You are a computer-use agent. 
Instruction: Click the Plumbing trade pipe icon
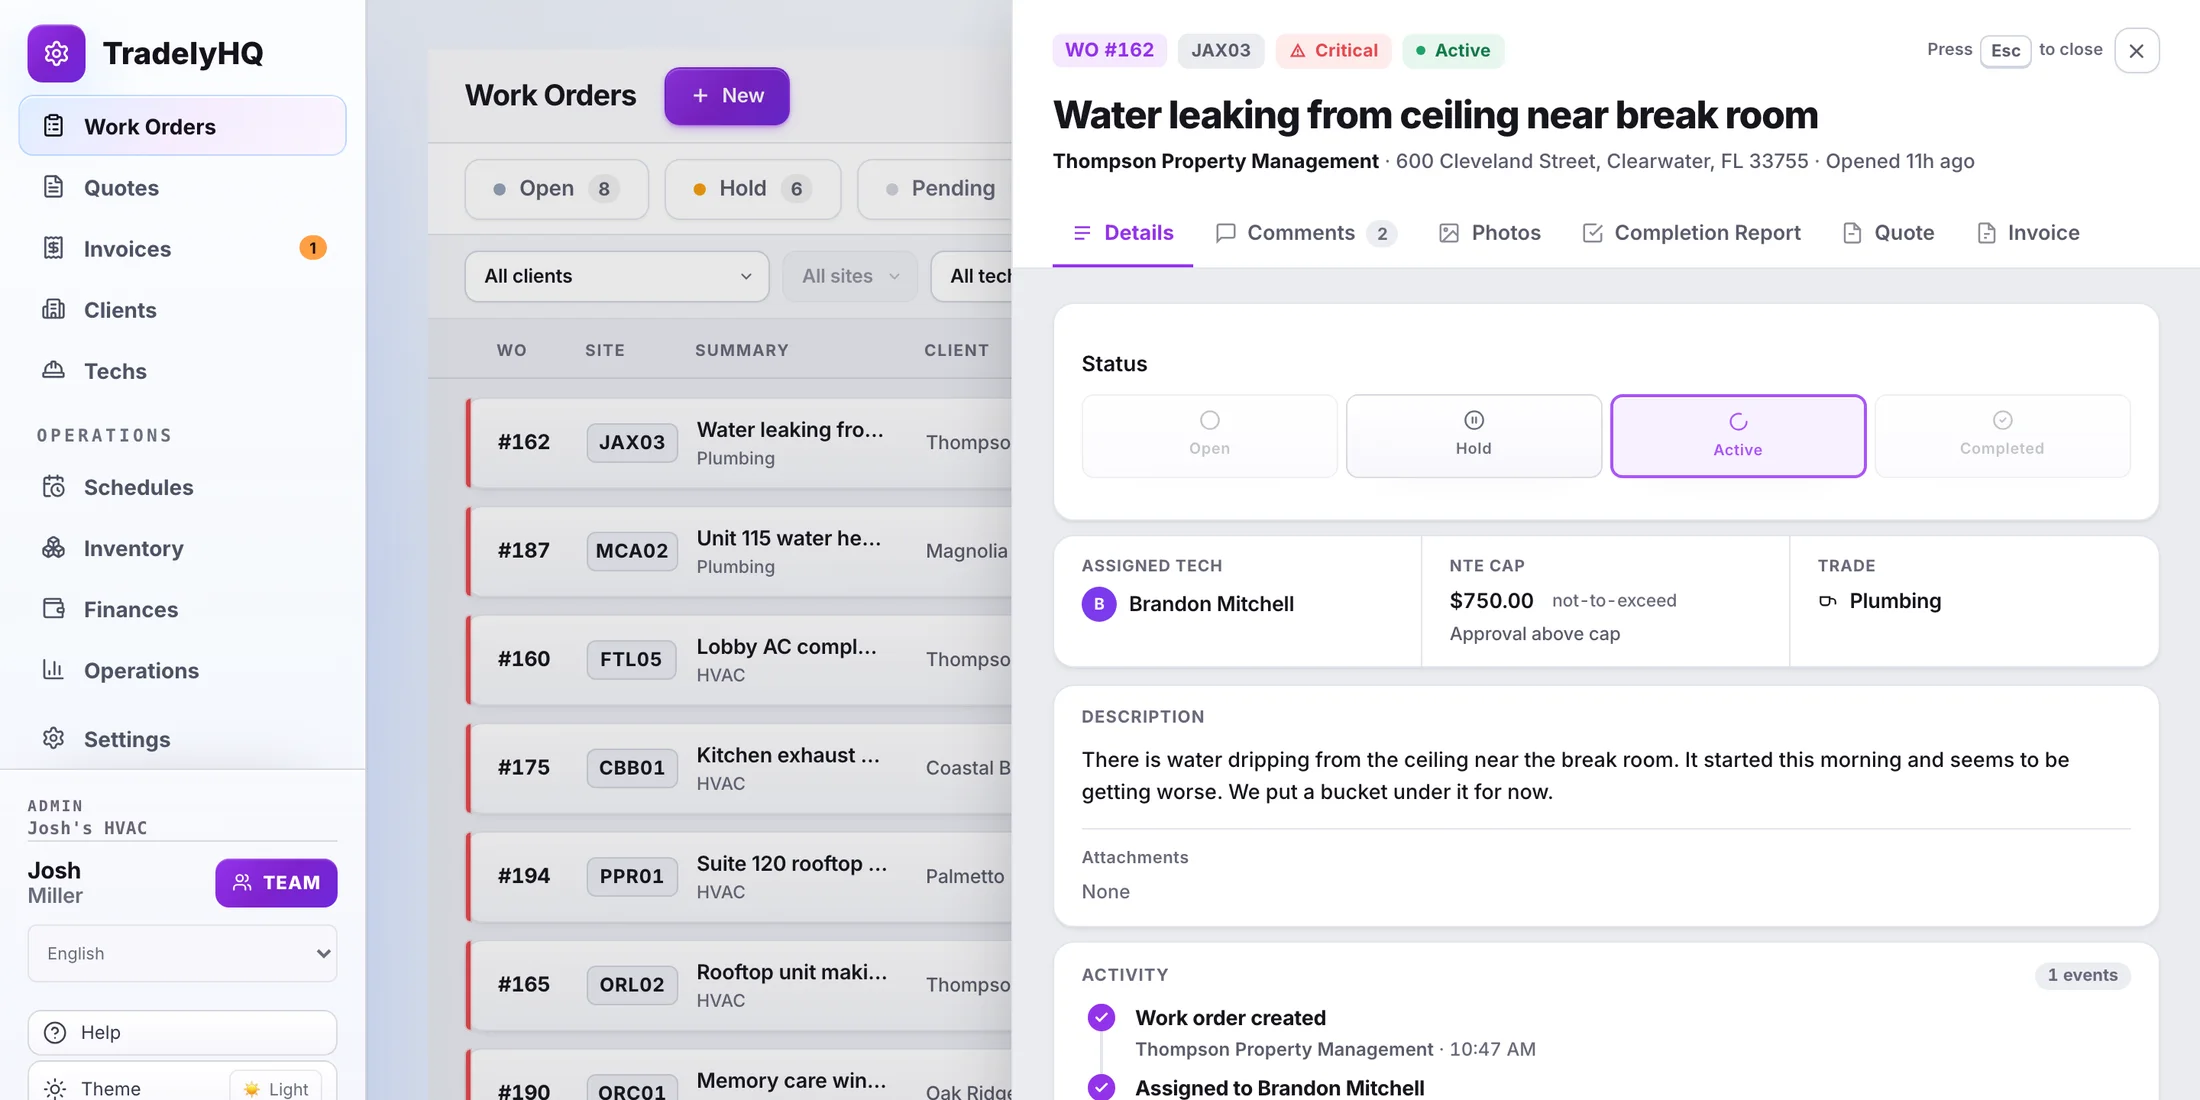[x=1828, y=601]
